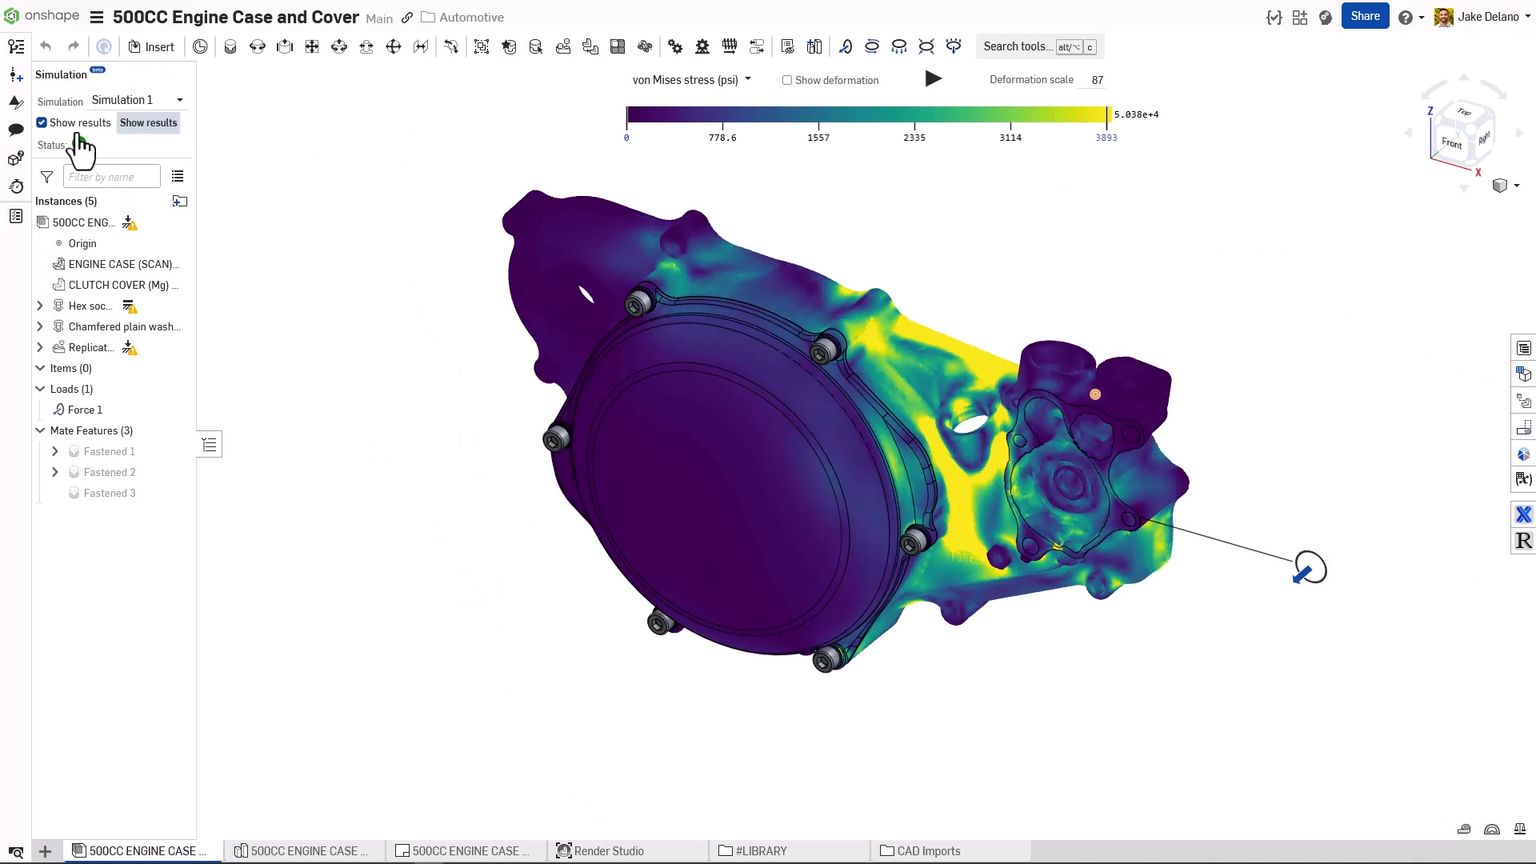Enable the Show deformation checkbox
1536x864 pixels.
coord(787,80)
